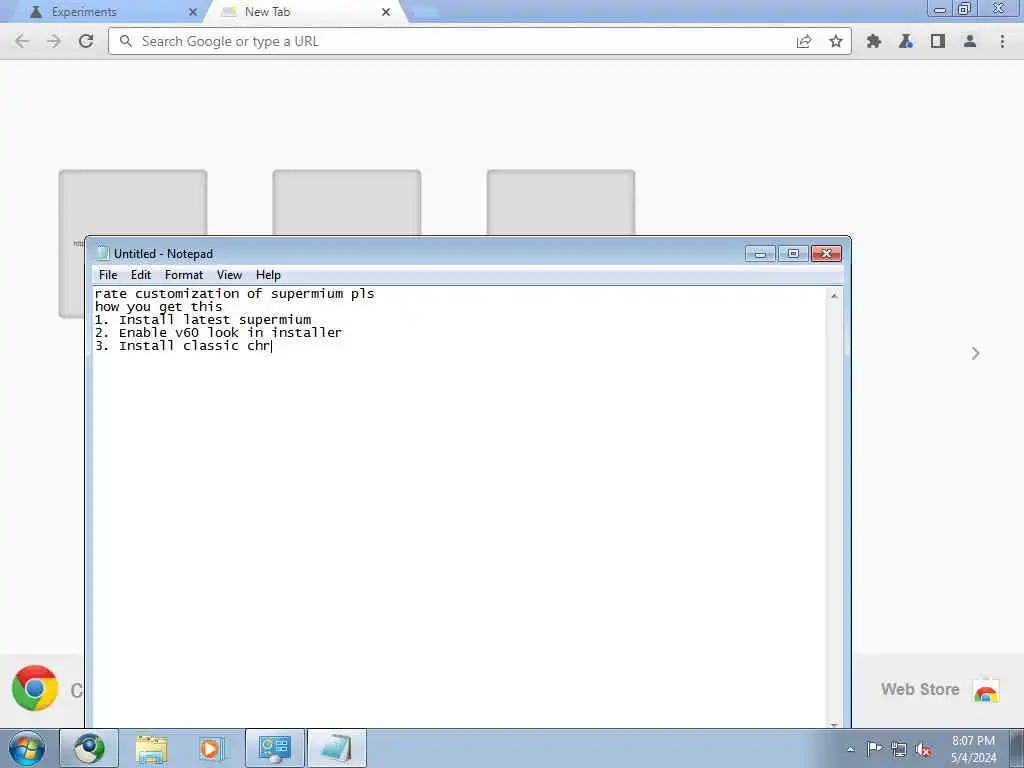Restore down the browser window
This screenshot has height=768, width=1024.
(965, 9)
